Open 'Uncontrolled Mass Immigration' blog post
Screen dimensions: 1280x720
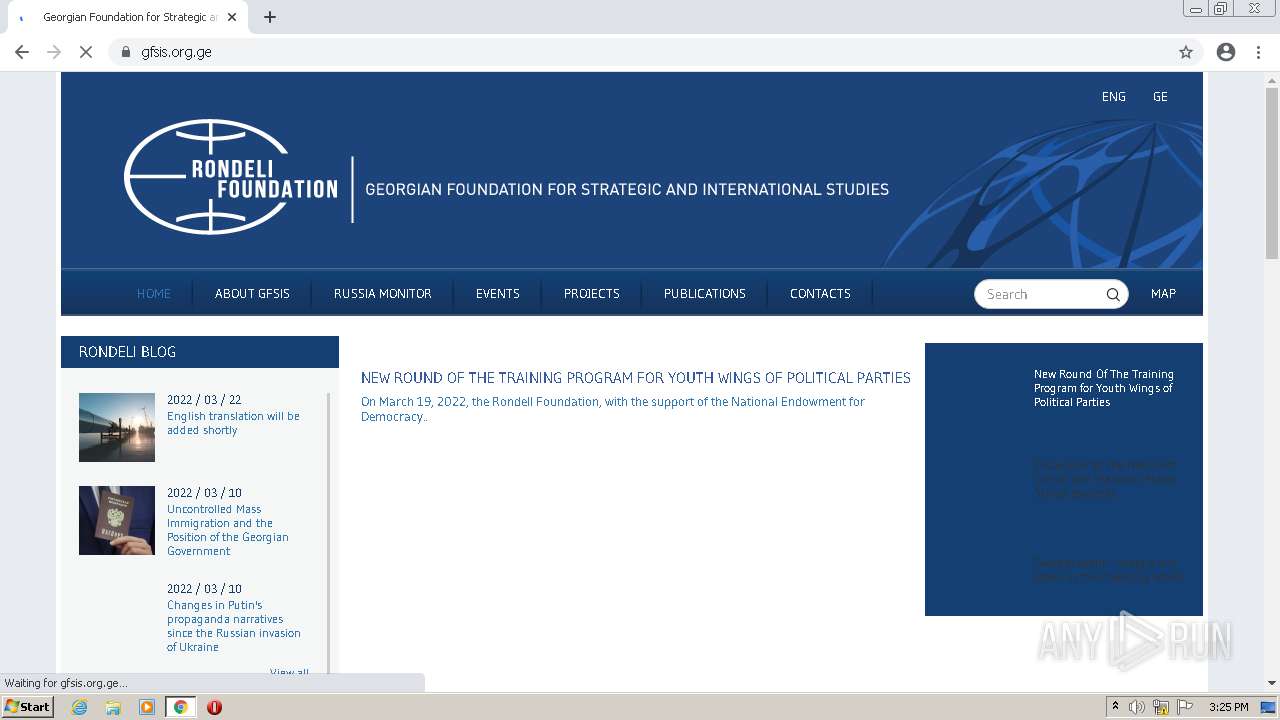tap(228, 530)
